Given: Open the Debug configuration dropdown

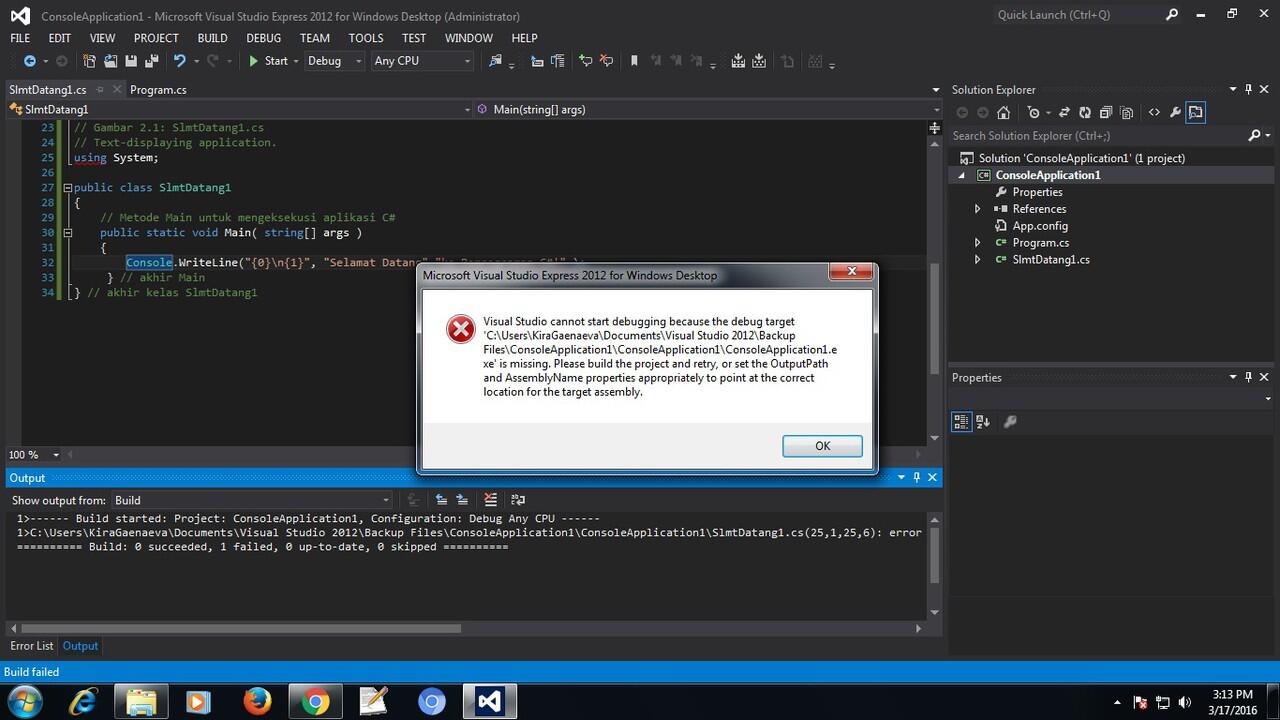Looking at the screenshot, I should (335, 61).
